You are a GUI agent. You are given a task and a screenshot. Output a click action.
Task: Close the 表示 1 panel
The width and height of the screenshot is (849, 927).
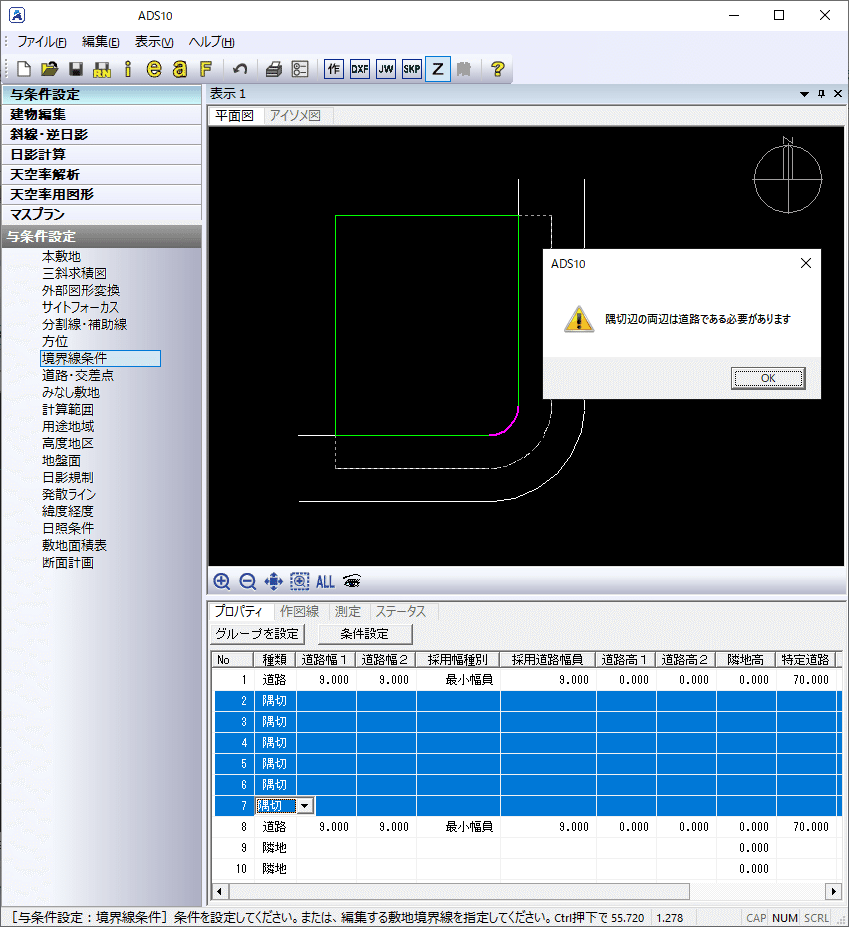coord(838,94)
